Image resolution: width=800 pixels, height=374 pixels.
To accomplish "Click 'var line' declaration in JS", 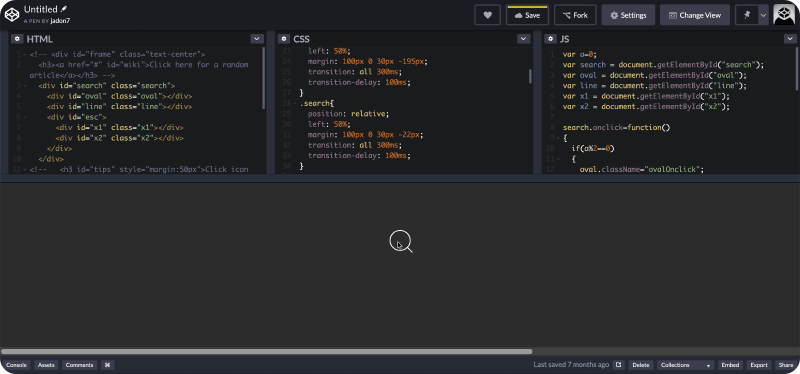I will click(655, 86).
